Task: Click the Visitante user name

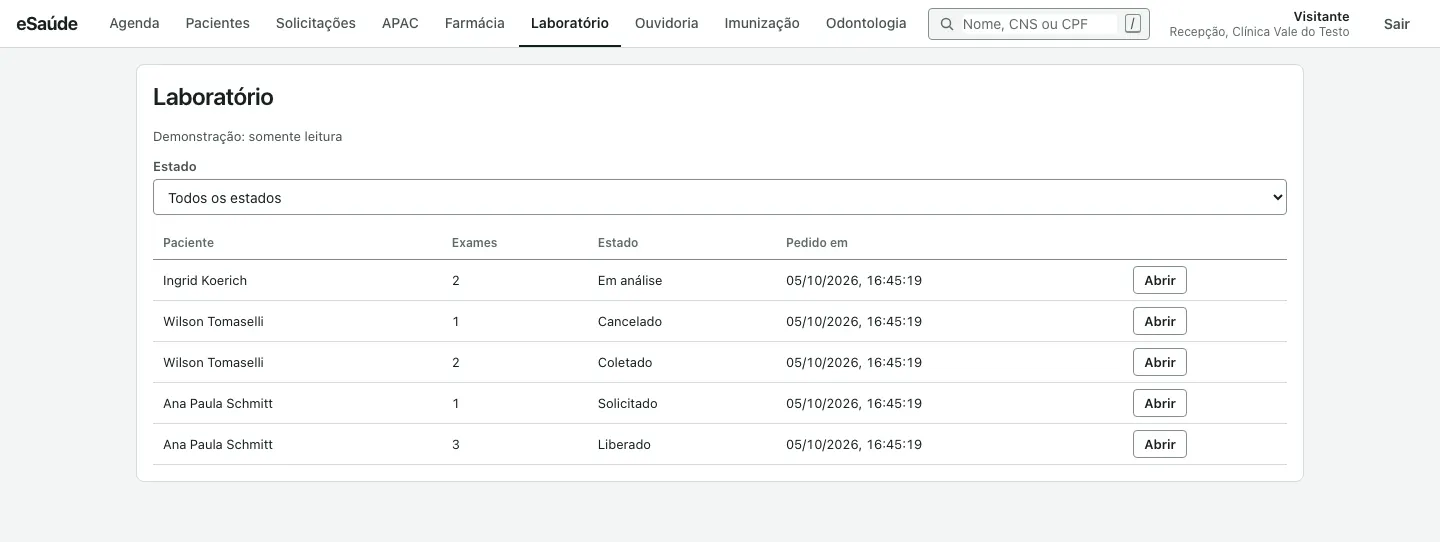Action: pyautogui.click(x=1321, y=16)
